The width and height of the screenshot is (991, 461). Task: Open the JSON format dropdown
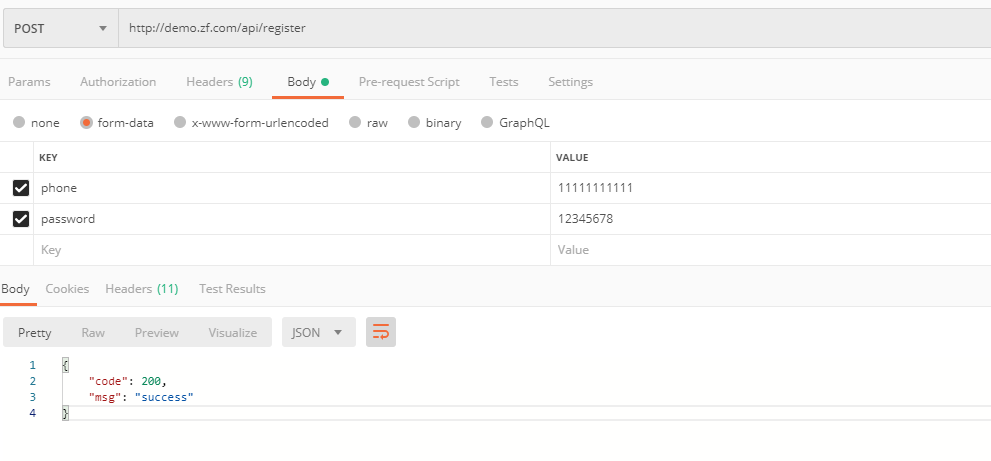click(319, 332)
